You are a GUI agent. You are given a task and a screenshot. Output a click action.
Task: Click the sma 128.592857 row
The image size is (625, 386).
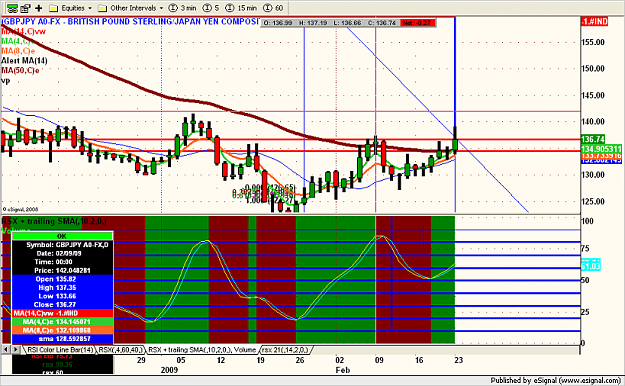pyautogui.click(x=63, y=339)
